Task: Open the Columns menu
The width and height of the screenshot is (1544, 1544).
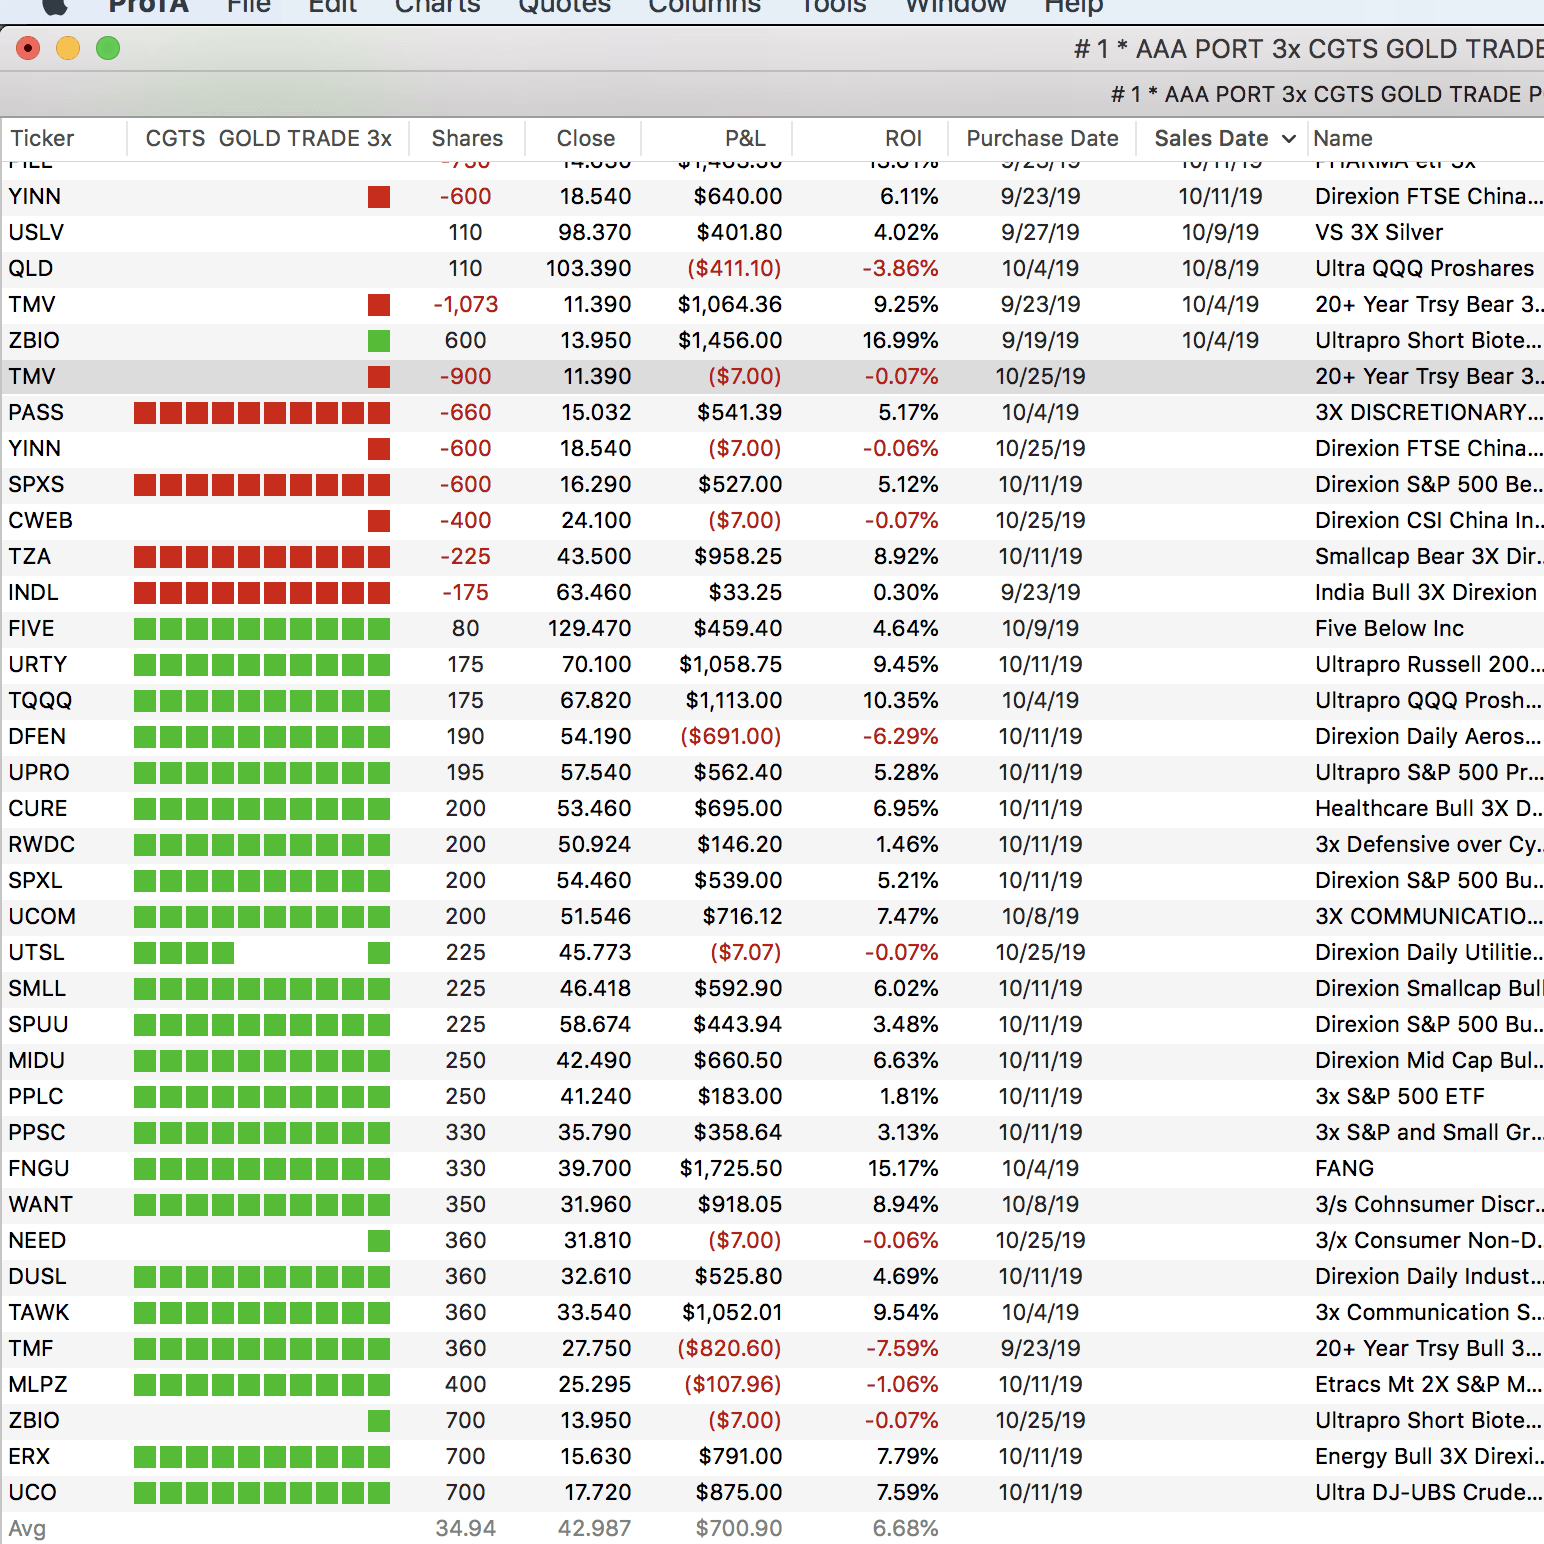Action: 704,6
